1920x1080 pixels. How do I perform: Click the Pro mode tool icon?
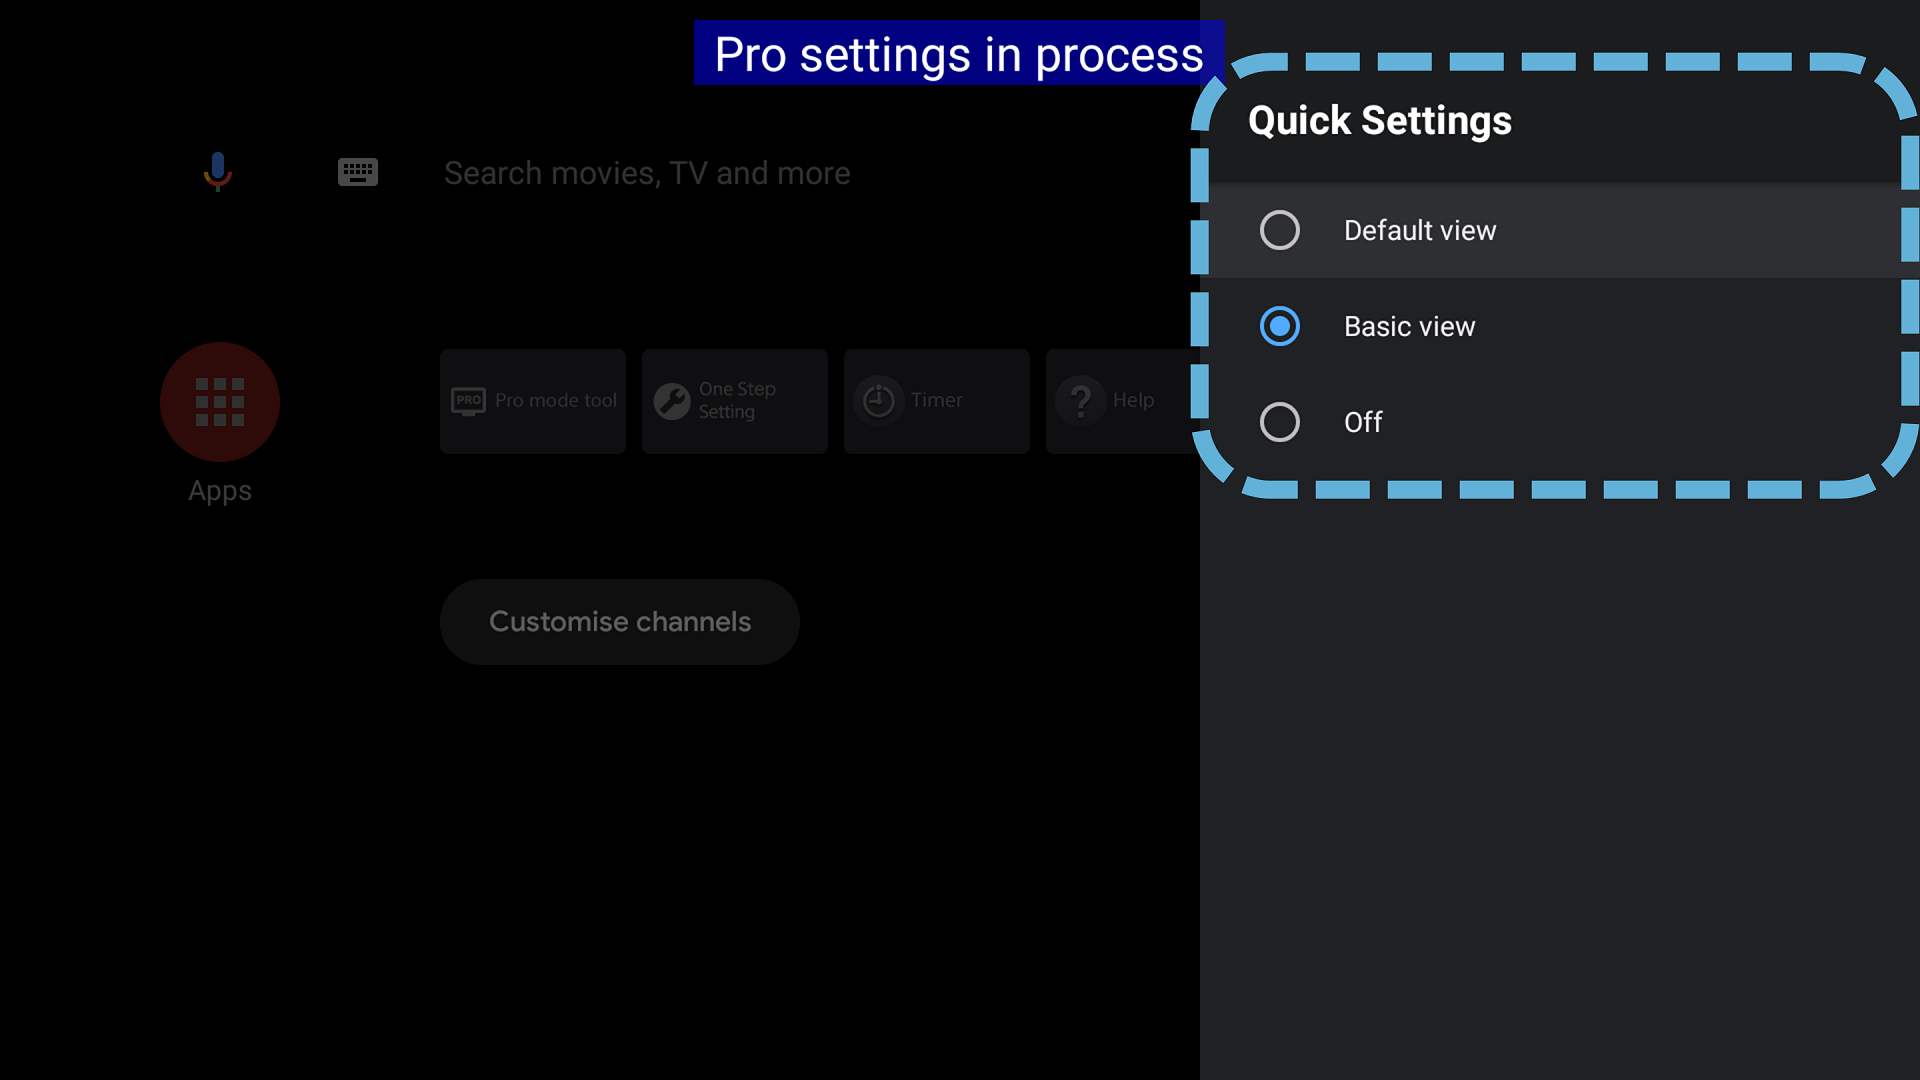pos(468,401)
